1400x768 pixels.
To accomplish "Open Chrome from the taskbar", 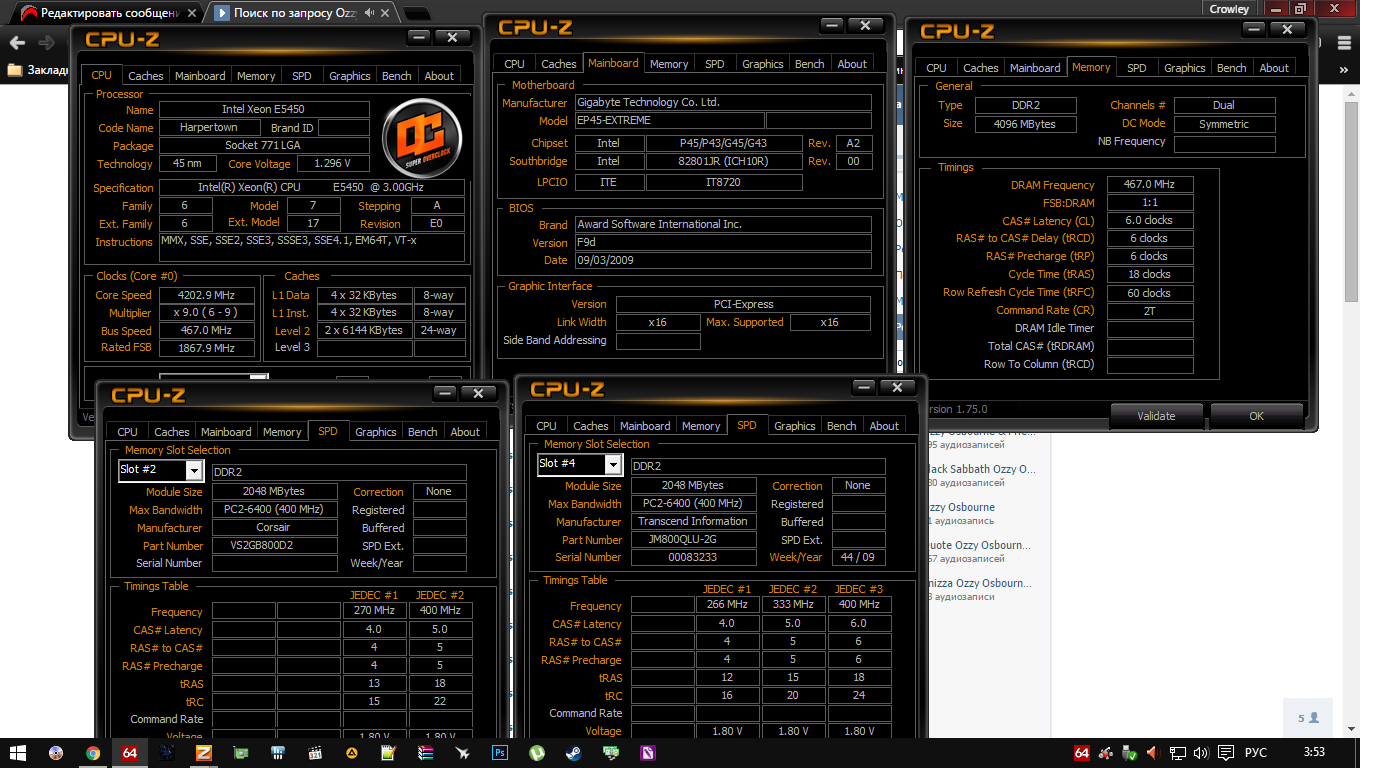I will point(93,753).
